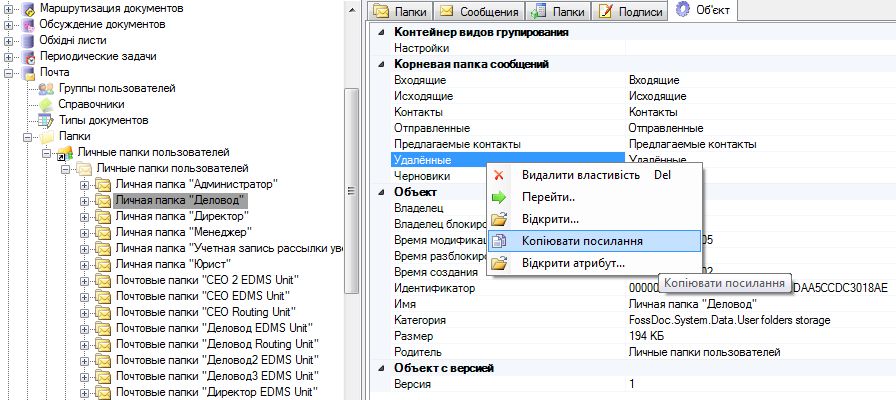Screen dimensions: 896x400
Task: Open the Подписи tab
Action: (x=630, y=12)
